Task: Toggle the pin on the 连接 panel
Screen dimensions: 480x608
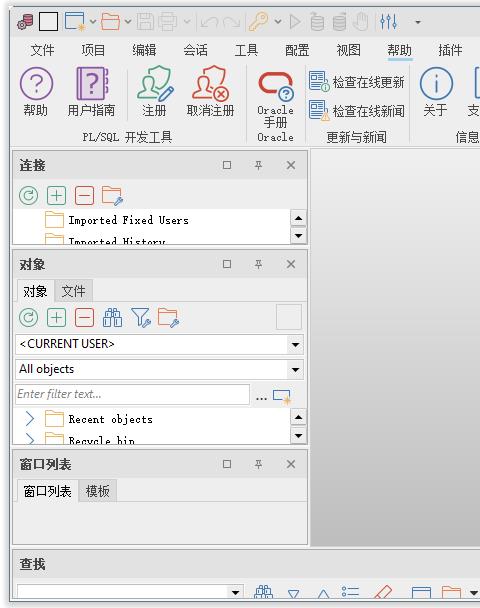Action: click(258, 166)
